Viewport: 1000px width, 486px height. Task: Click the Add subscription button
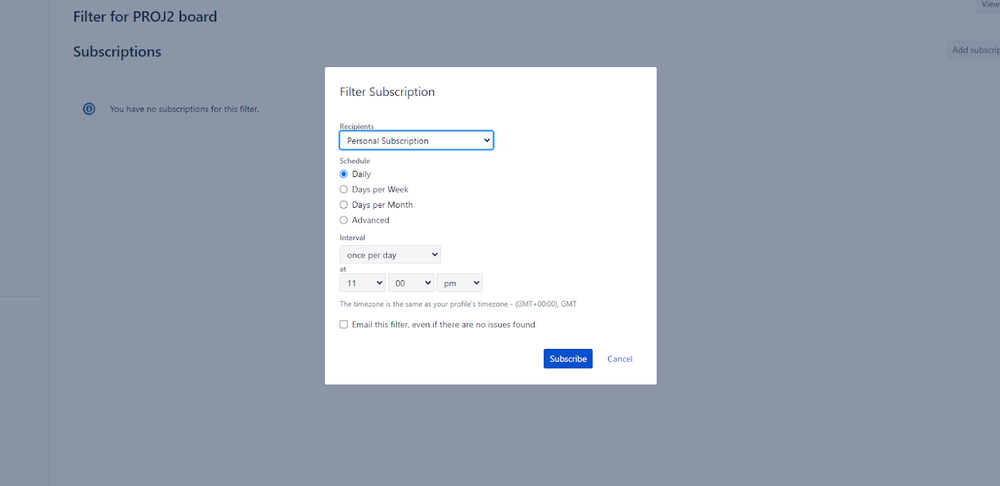coord(973,50)
